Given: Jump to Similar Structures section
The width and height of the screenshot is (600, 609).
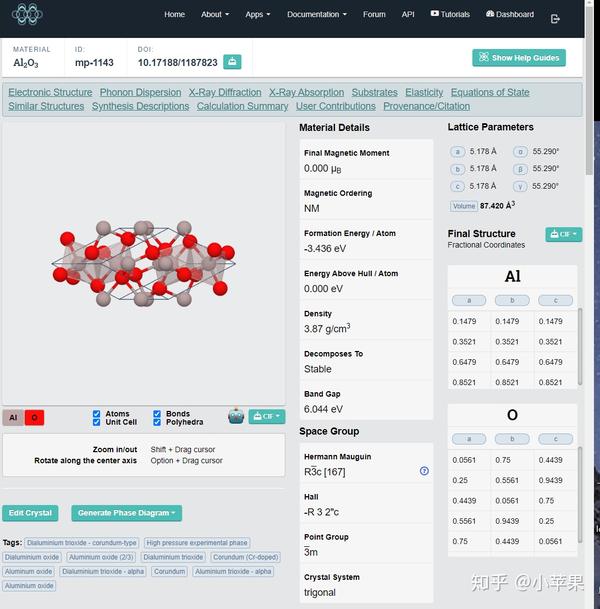Looking at the screenshot, I should point(46,106).
